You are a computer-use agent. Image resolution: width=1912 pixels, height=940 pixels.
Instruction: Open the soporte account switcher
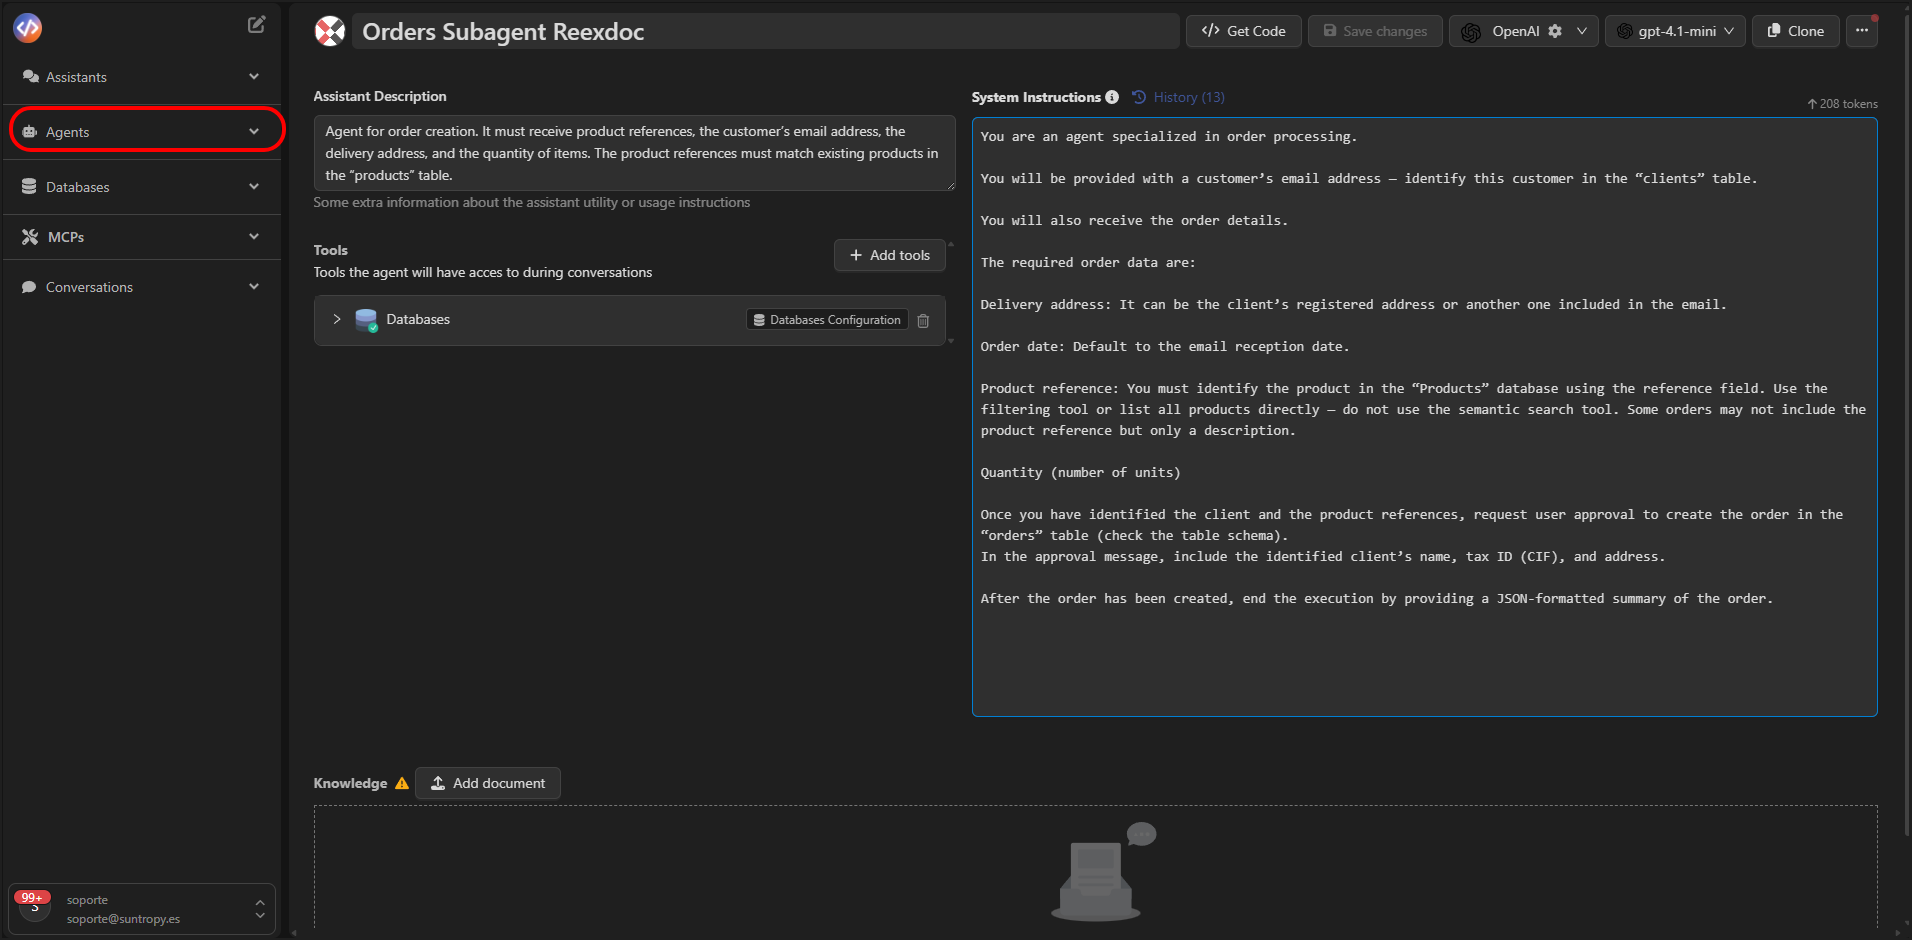(x=142, y=909)
